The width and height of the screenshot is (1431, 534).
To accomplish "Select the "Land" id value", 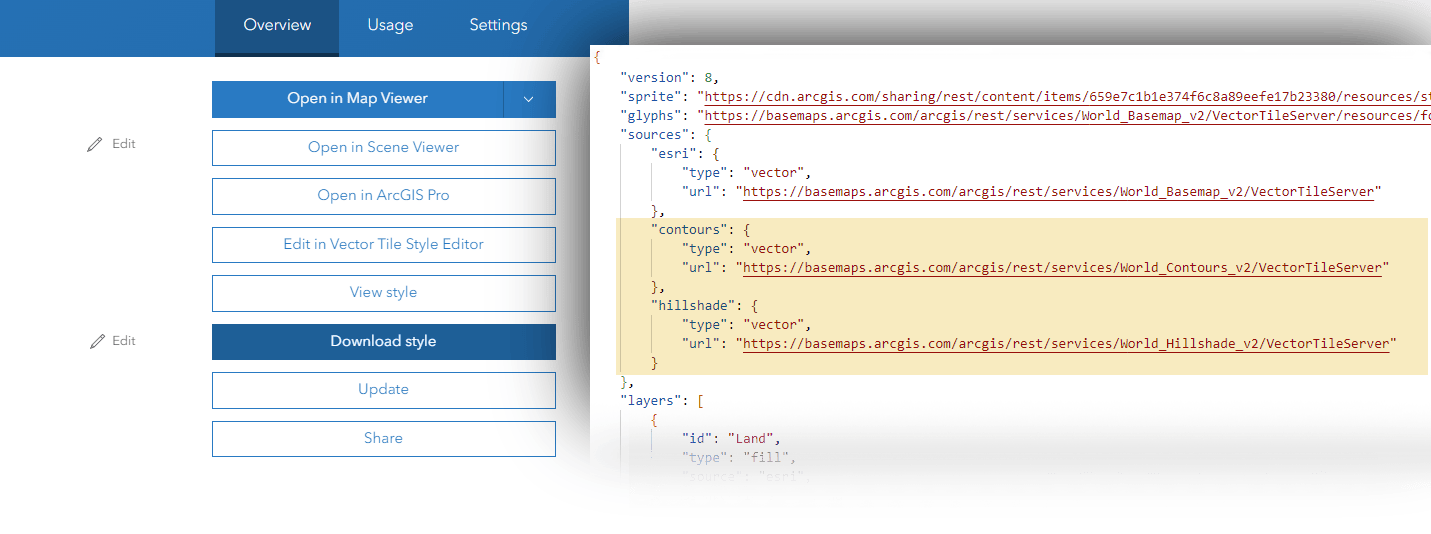I will 750,439.
